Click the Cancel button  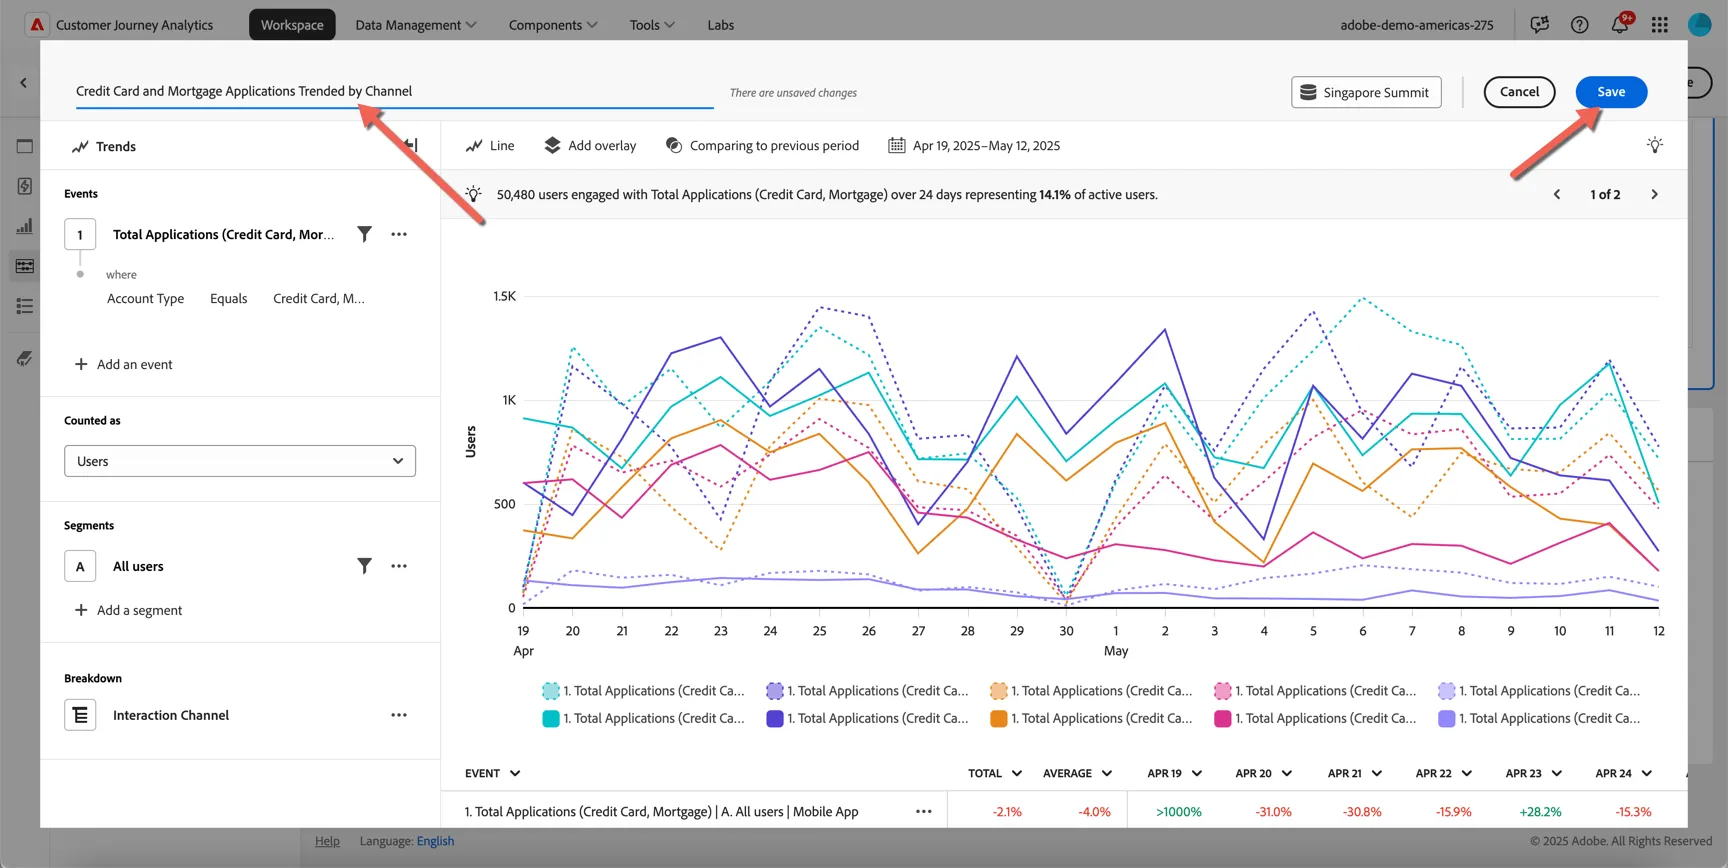tap(1519, 92)
